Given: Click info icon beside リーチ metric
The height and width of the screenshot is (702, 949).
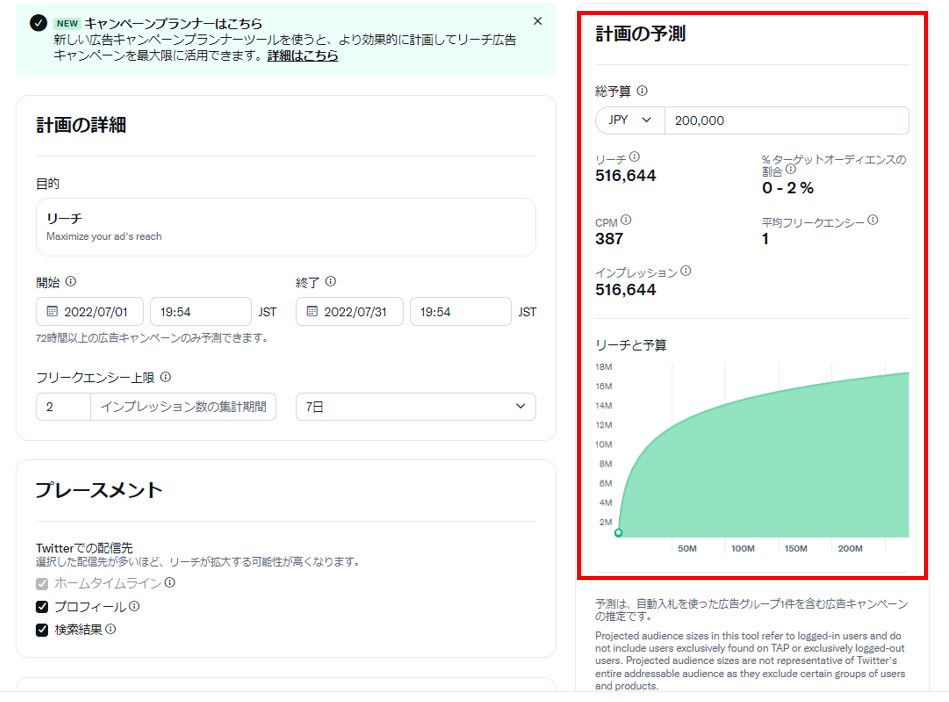Looking at the screenshot, I should click(x=634, y=157).
